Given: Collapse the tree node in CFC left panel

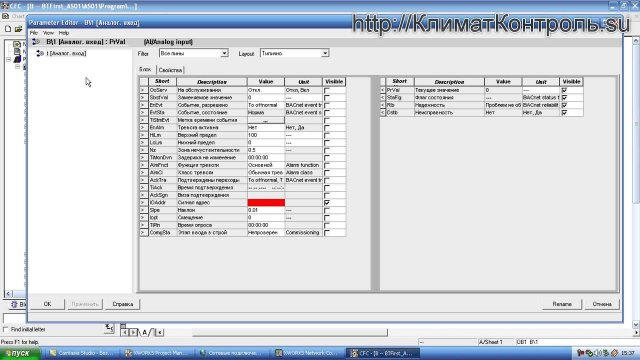Looking at the screenshot, I should click(9, 60).
